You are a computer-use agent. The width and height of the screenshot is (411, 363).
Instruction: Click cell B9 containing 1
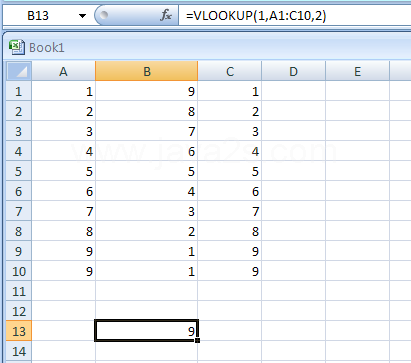pos(147,251)
